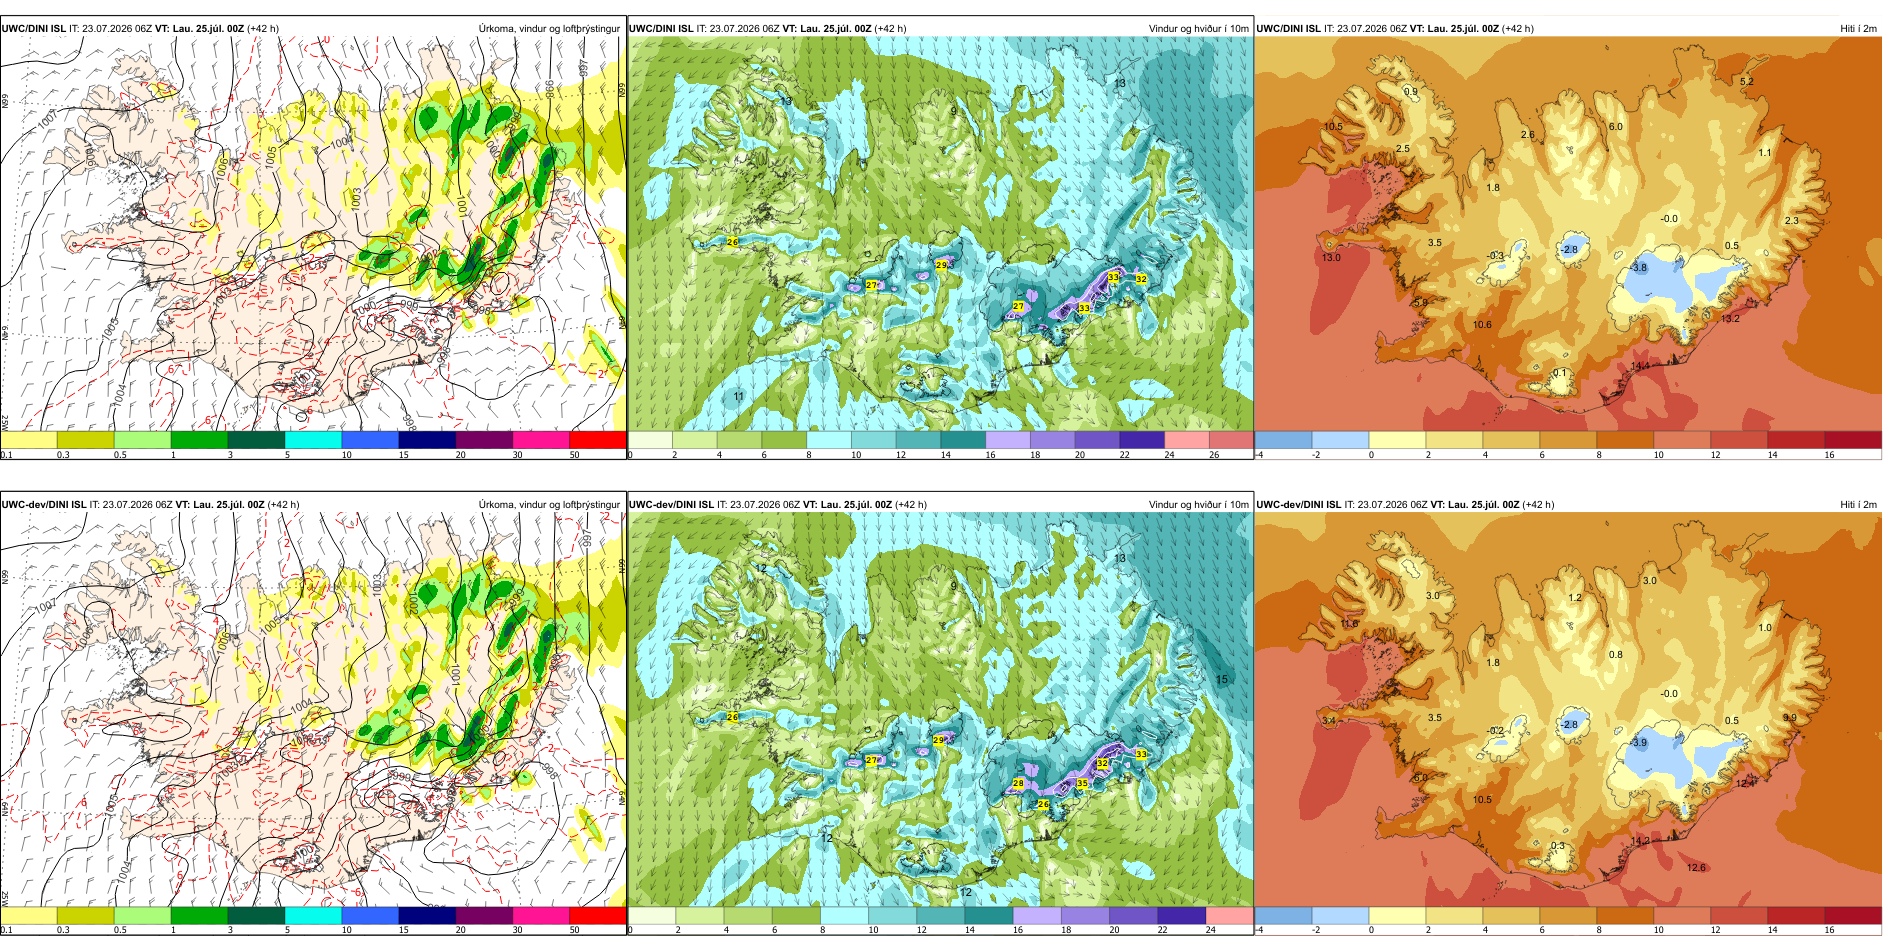
Task: Click the blue 10–15 swatch in UWC precipitation legend
Action: (370, 440)
